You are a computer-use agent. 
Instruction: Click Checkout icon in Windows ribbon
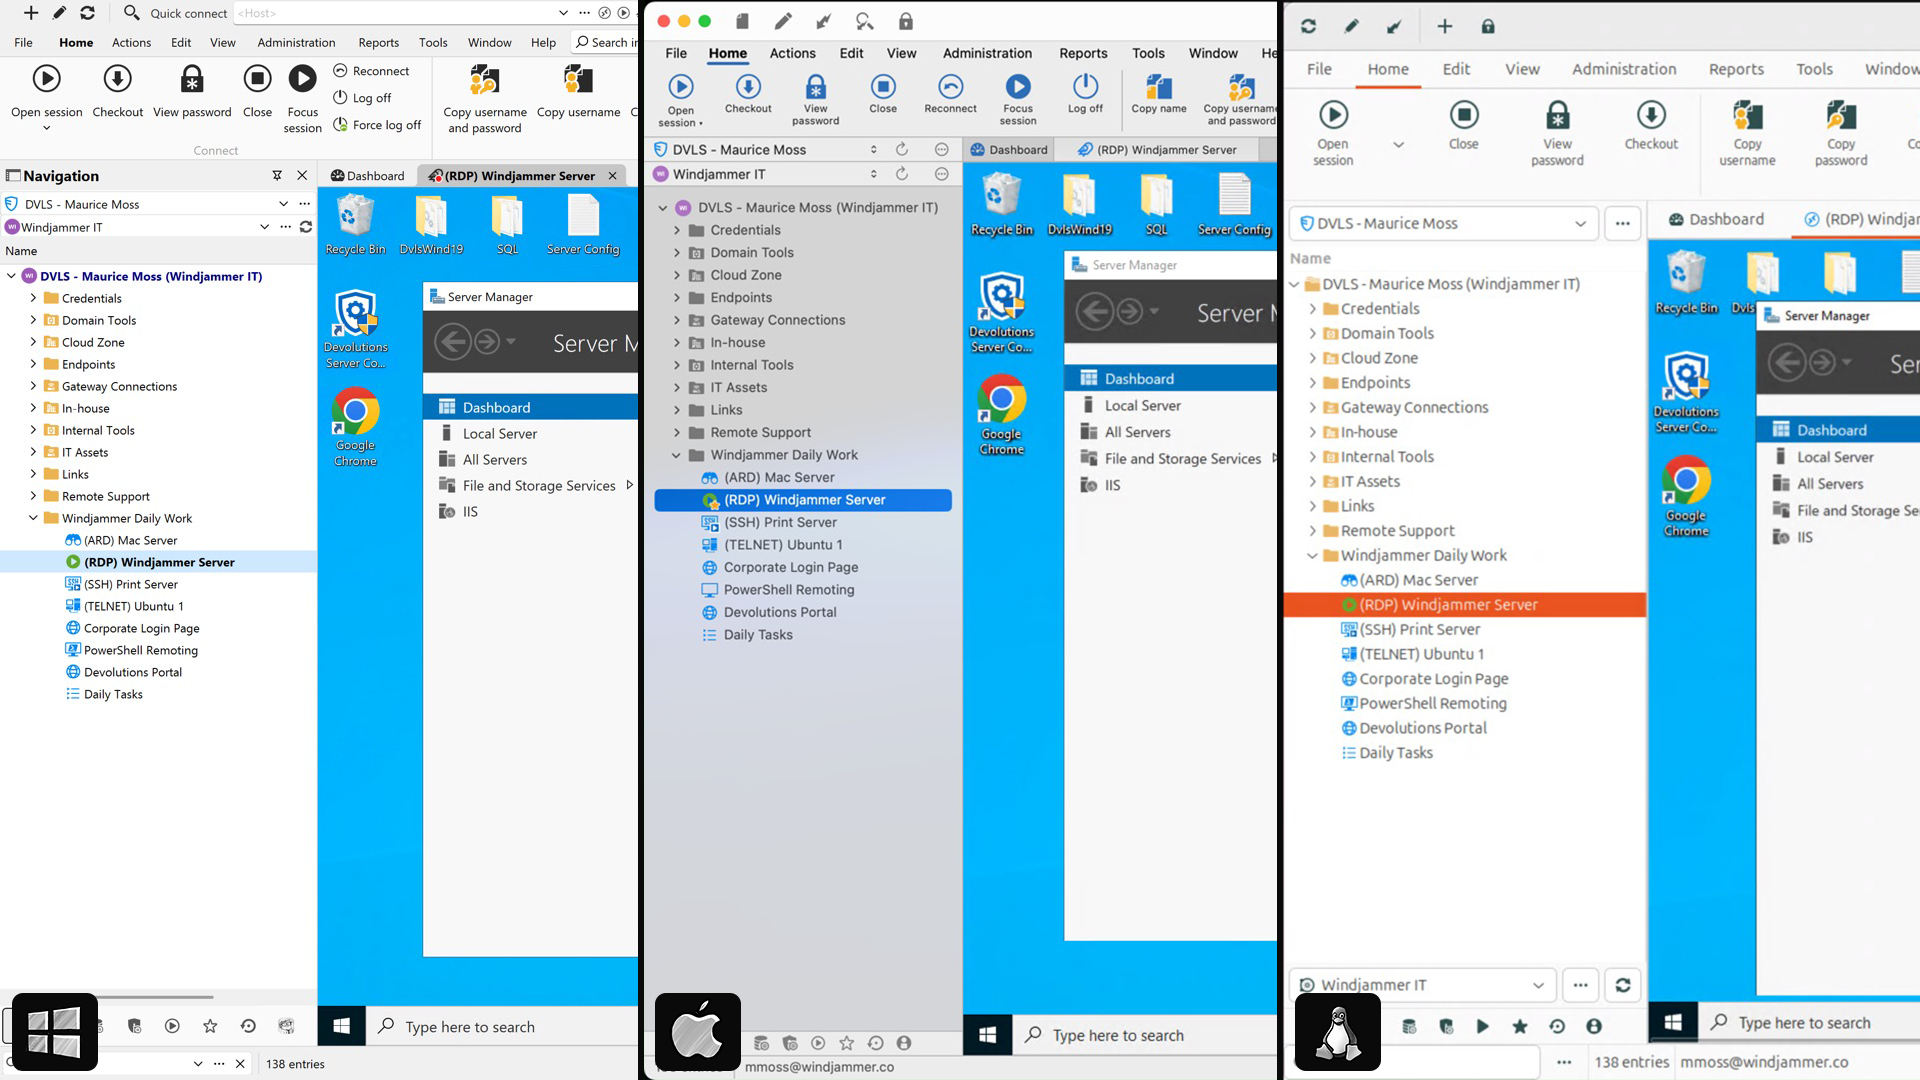click(x=117, y=78)
